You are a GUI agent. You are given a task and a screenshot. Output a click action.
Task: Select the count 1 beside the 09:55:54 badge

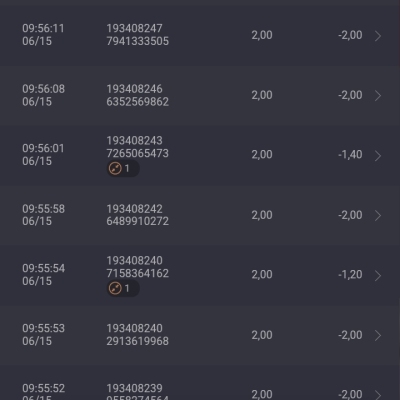coord(127,289)
